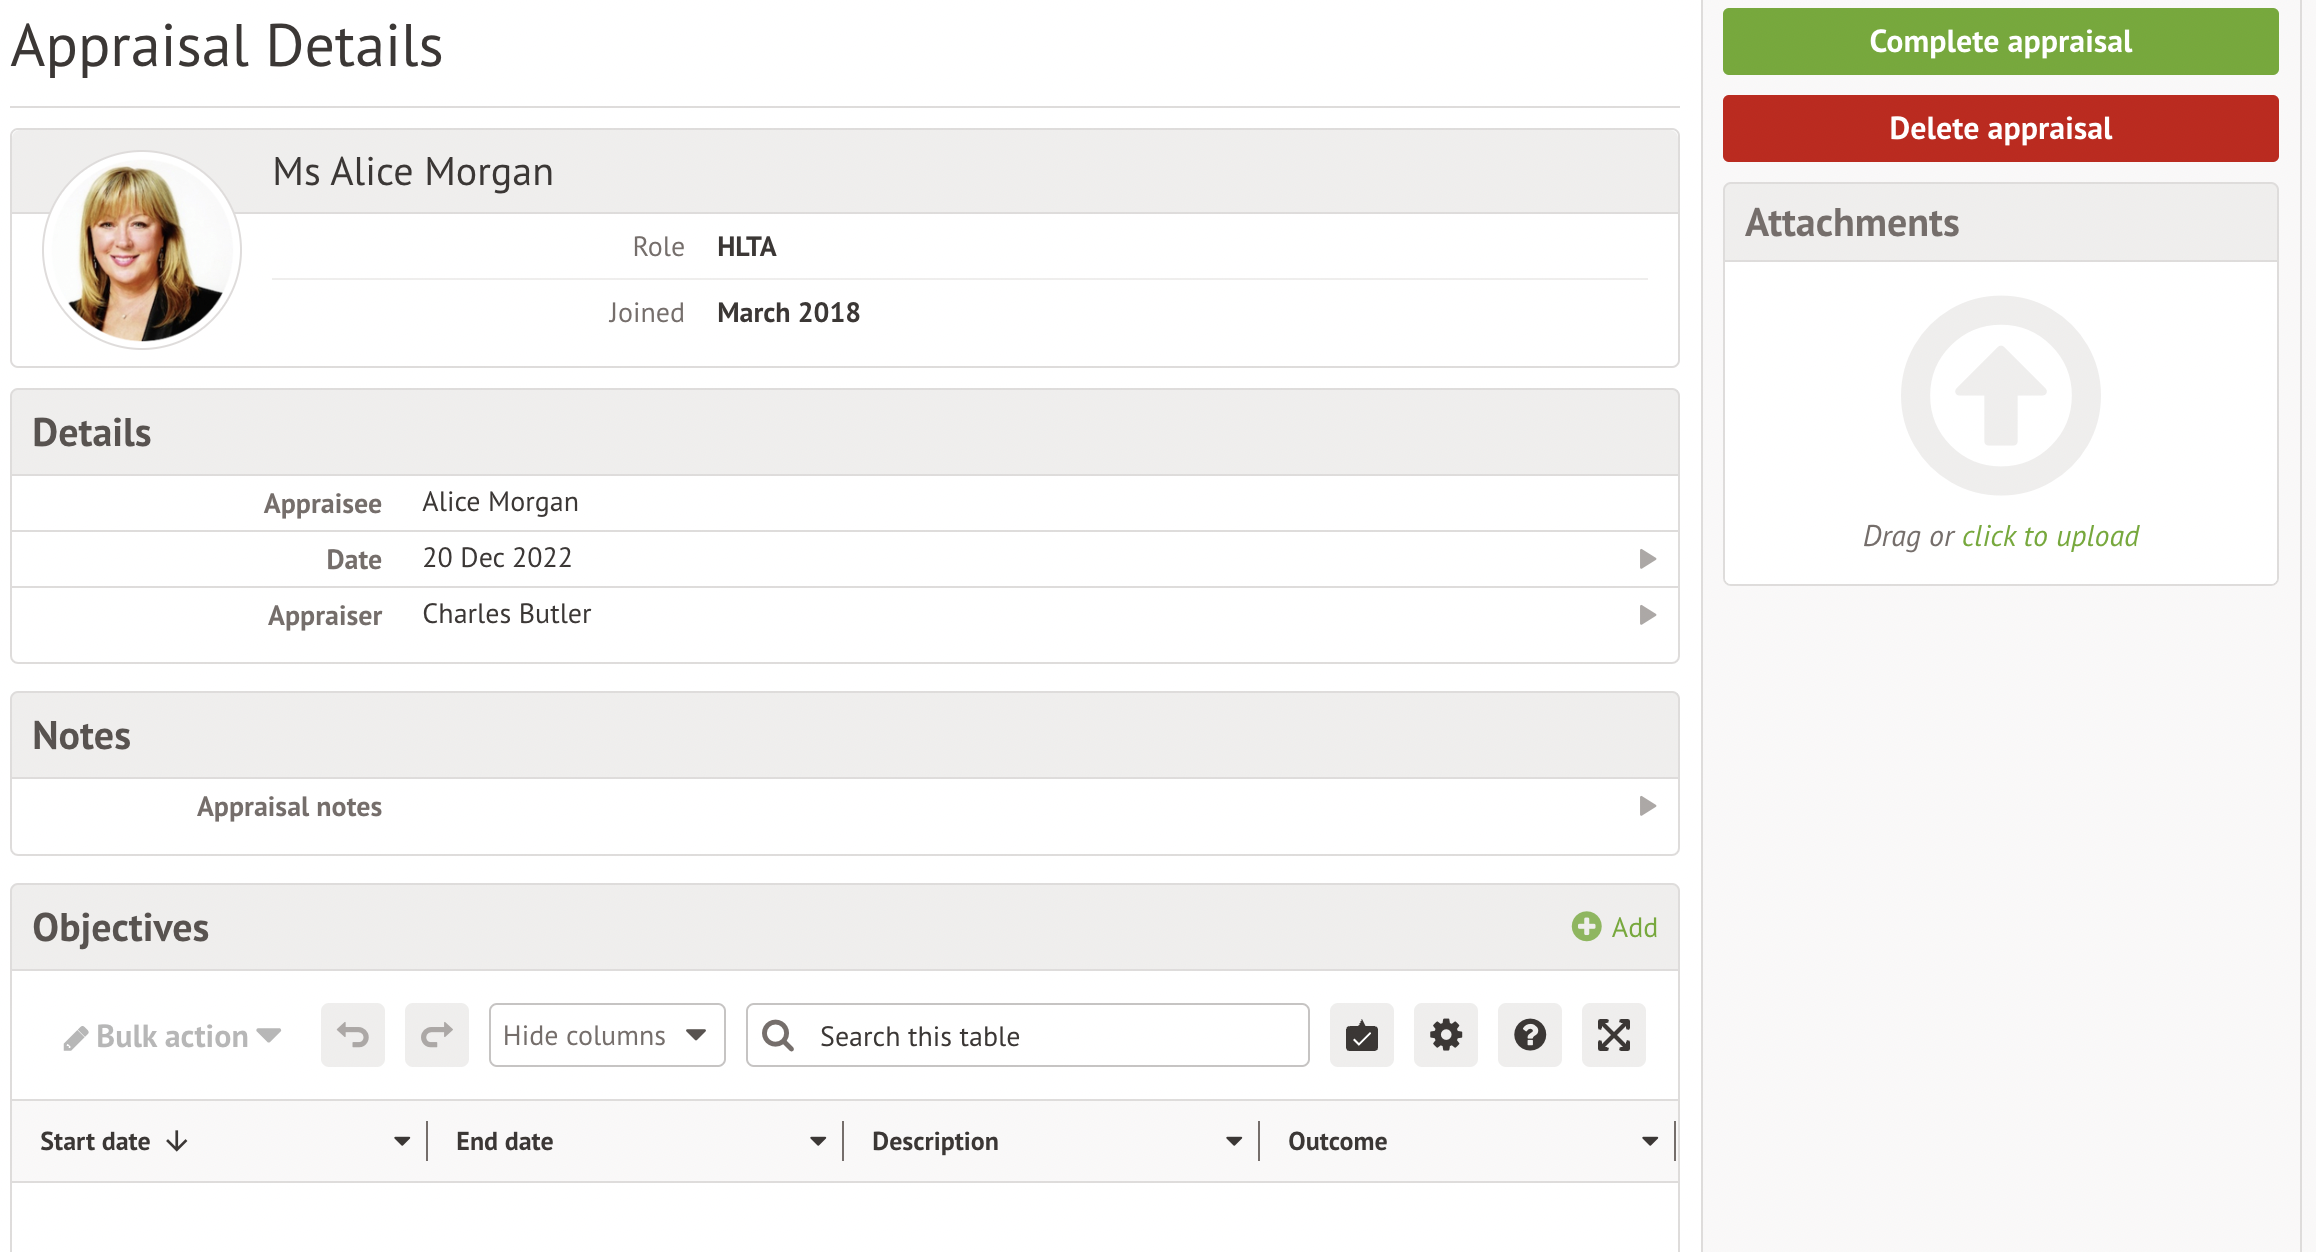This screenshot has width=2316, height=1252.
Task: Expand Appraisal notes row arrow
Action: (1647, 806)
